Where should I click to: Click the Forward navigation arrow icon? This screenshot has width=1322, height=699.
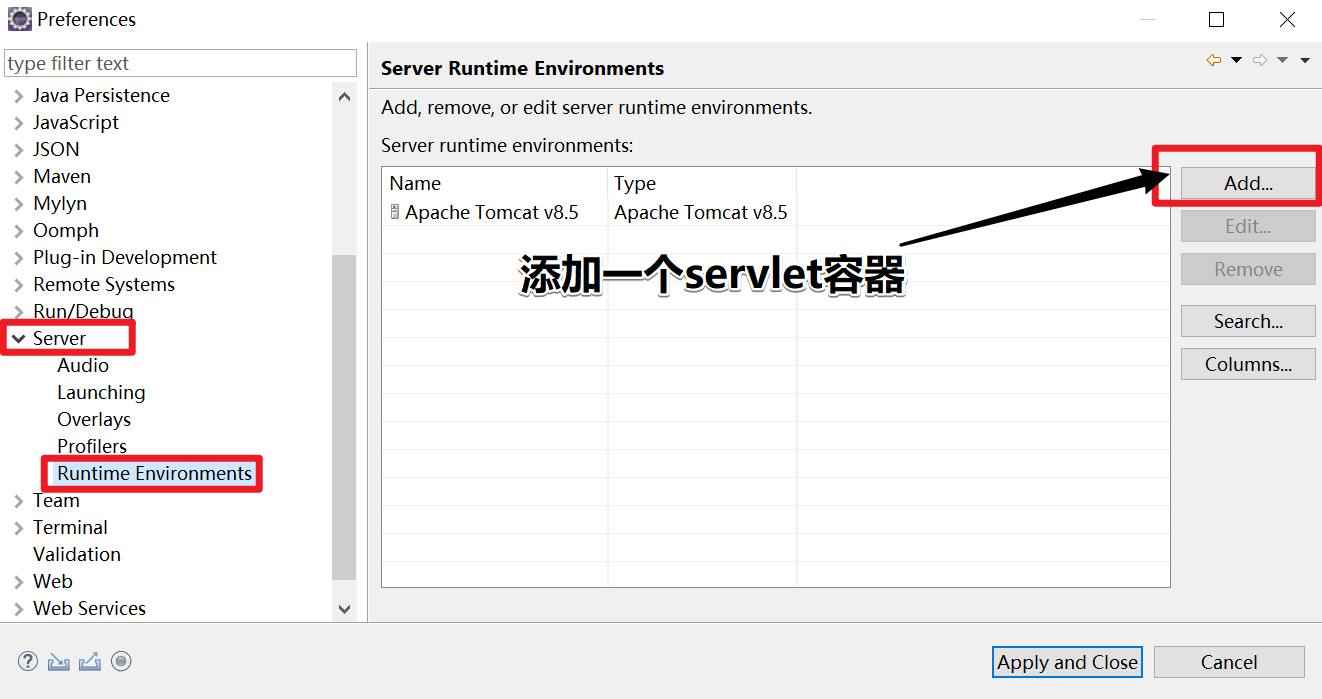1260,60
